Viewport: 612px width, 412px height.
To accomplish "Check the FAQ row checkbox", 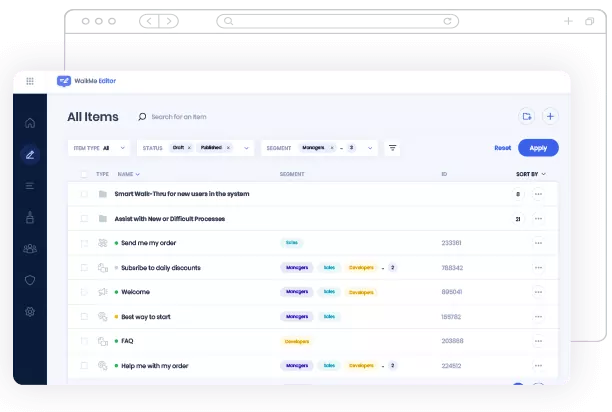I will [84, 341].
